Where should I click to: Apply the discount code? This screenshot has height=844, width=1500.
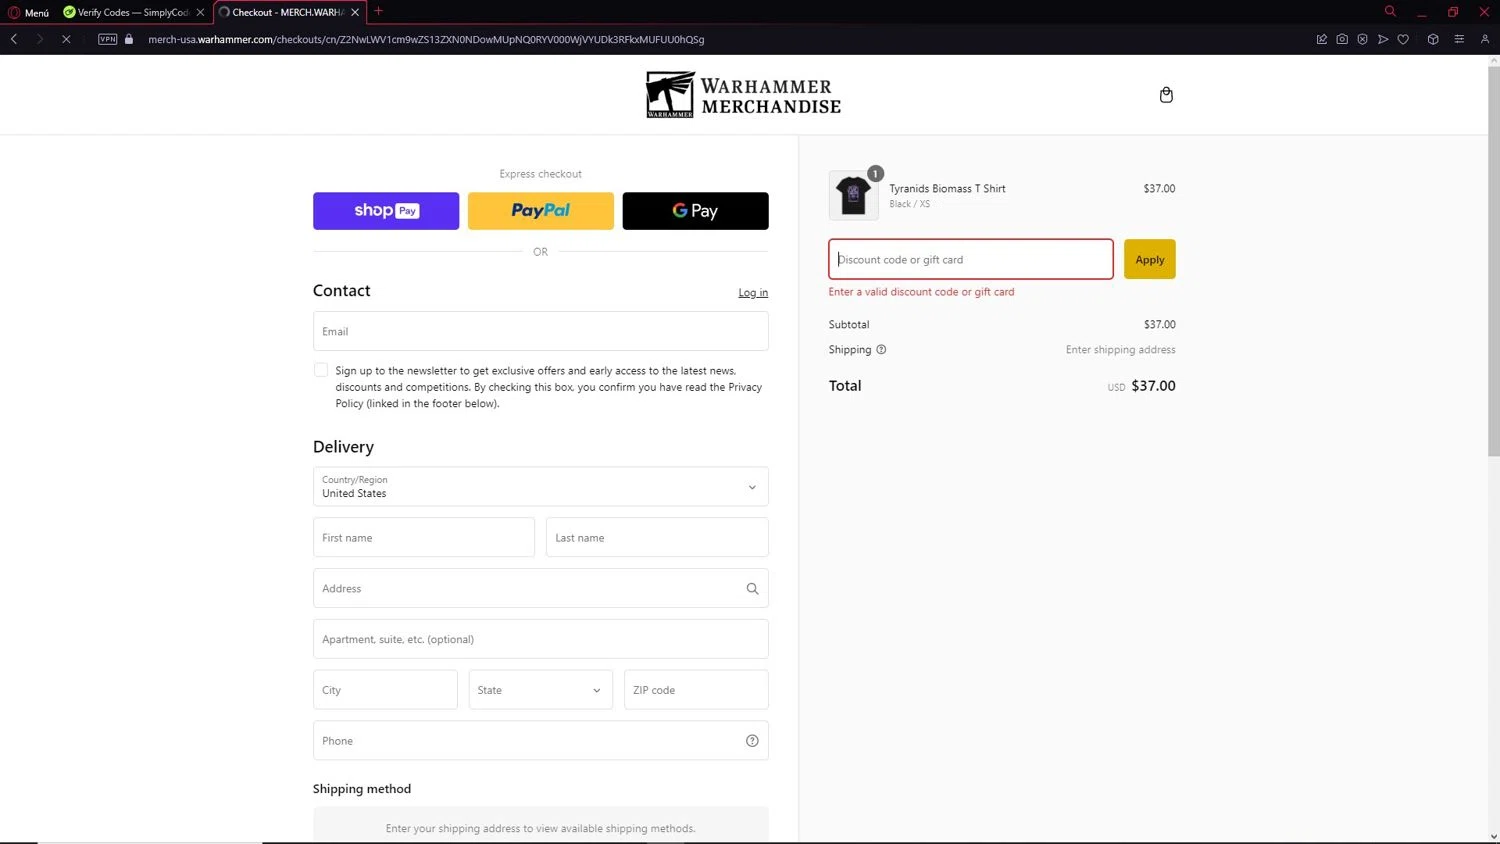coord(1150,259)
